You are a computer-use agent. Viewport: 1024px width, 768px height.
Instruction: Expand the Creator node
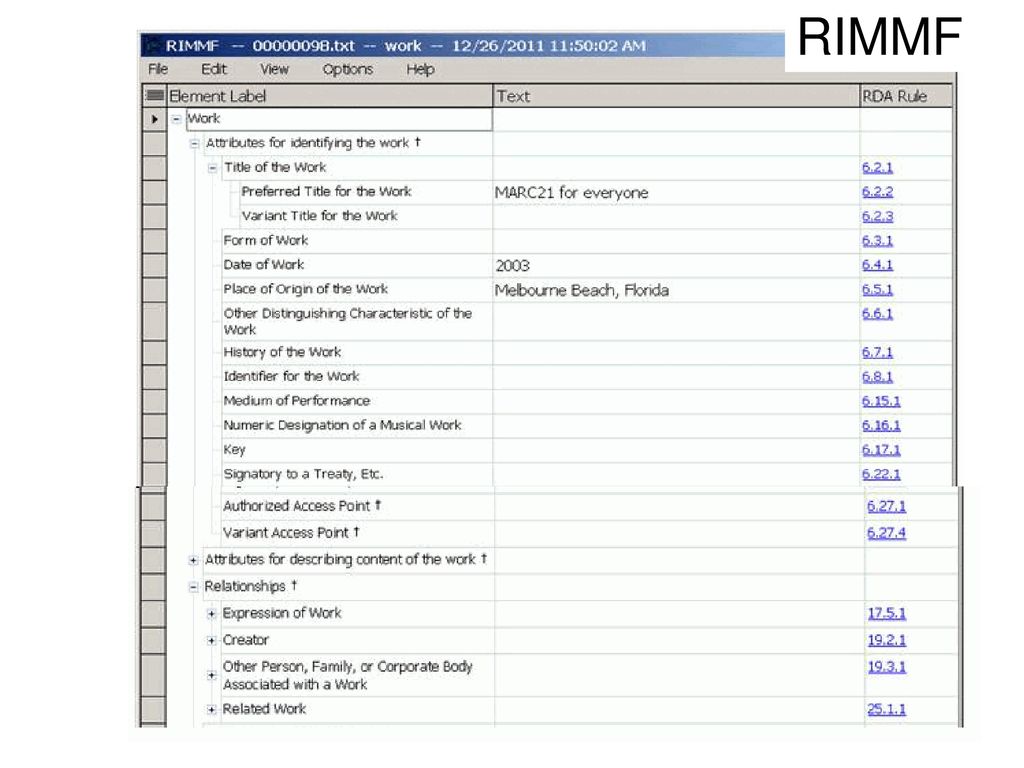tap(212, 641)
